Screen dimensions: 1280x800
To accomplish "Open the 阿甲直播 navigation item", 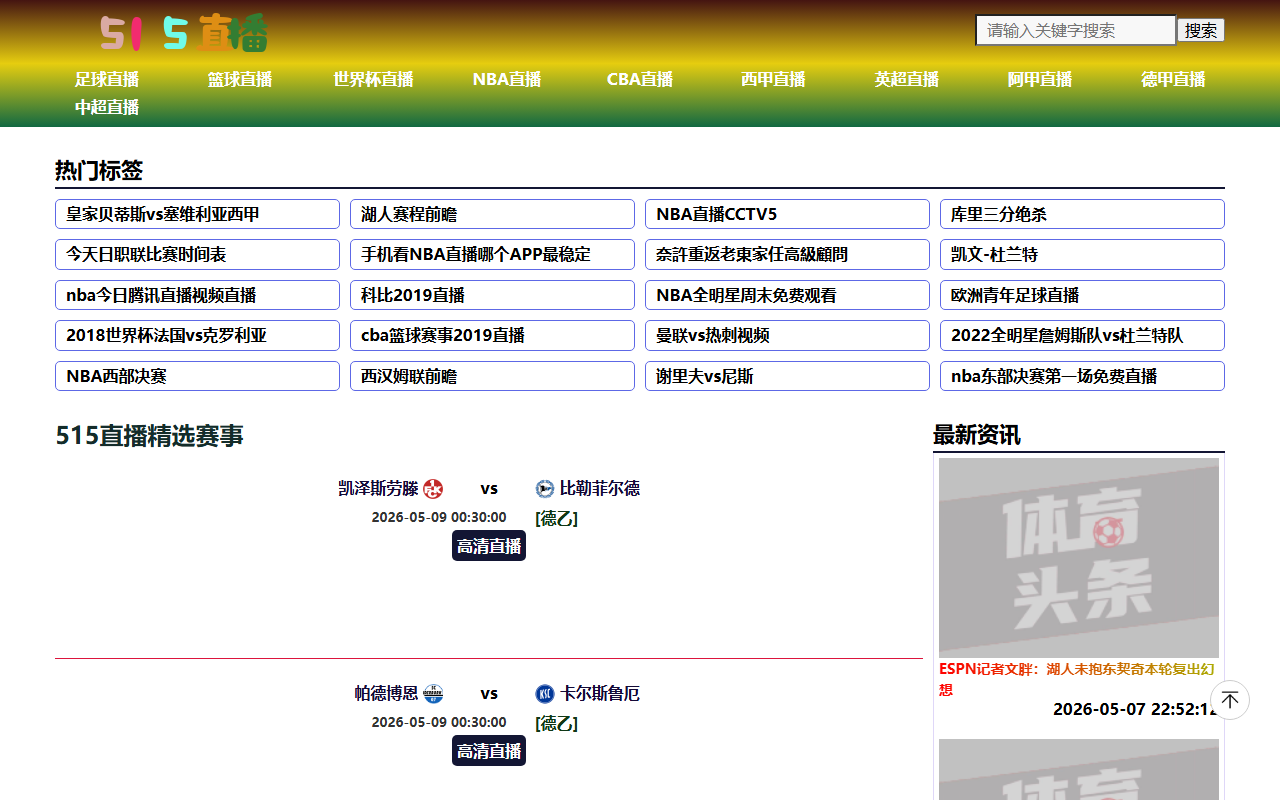I will click(1040, 79).
